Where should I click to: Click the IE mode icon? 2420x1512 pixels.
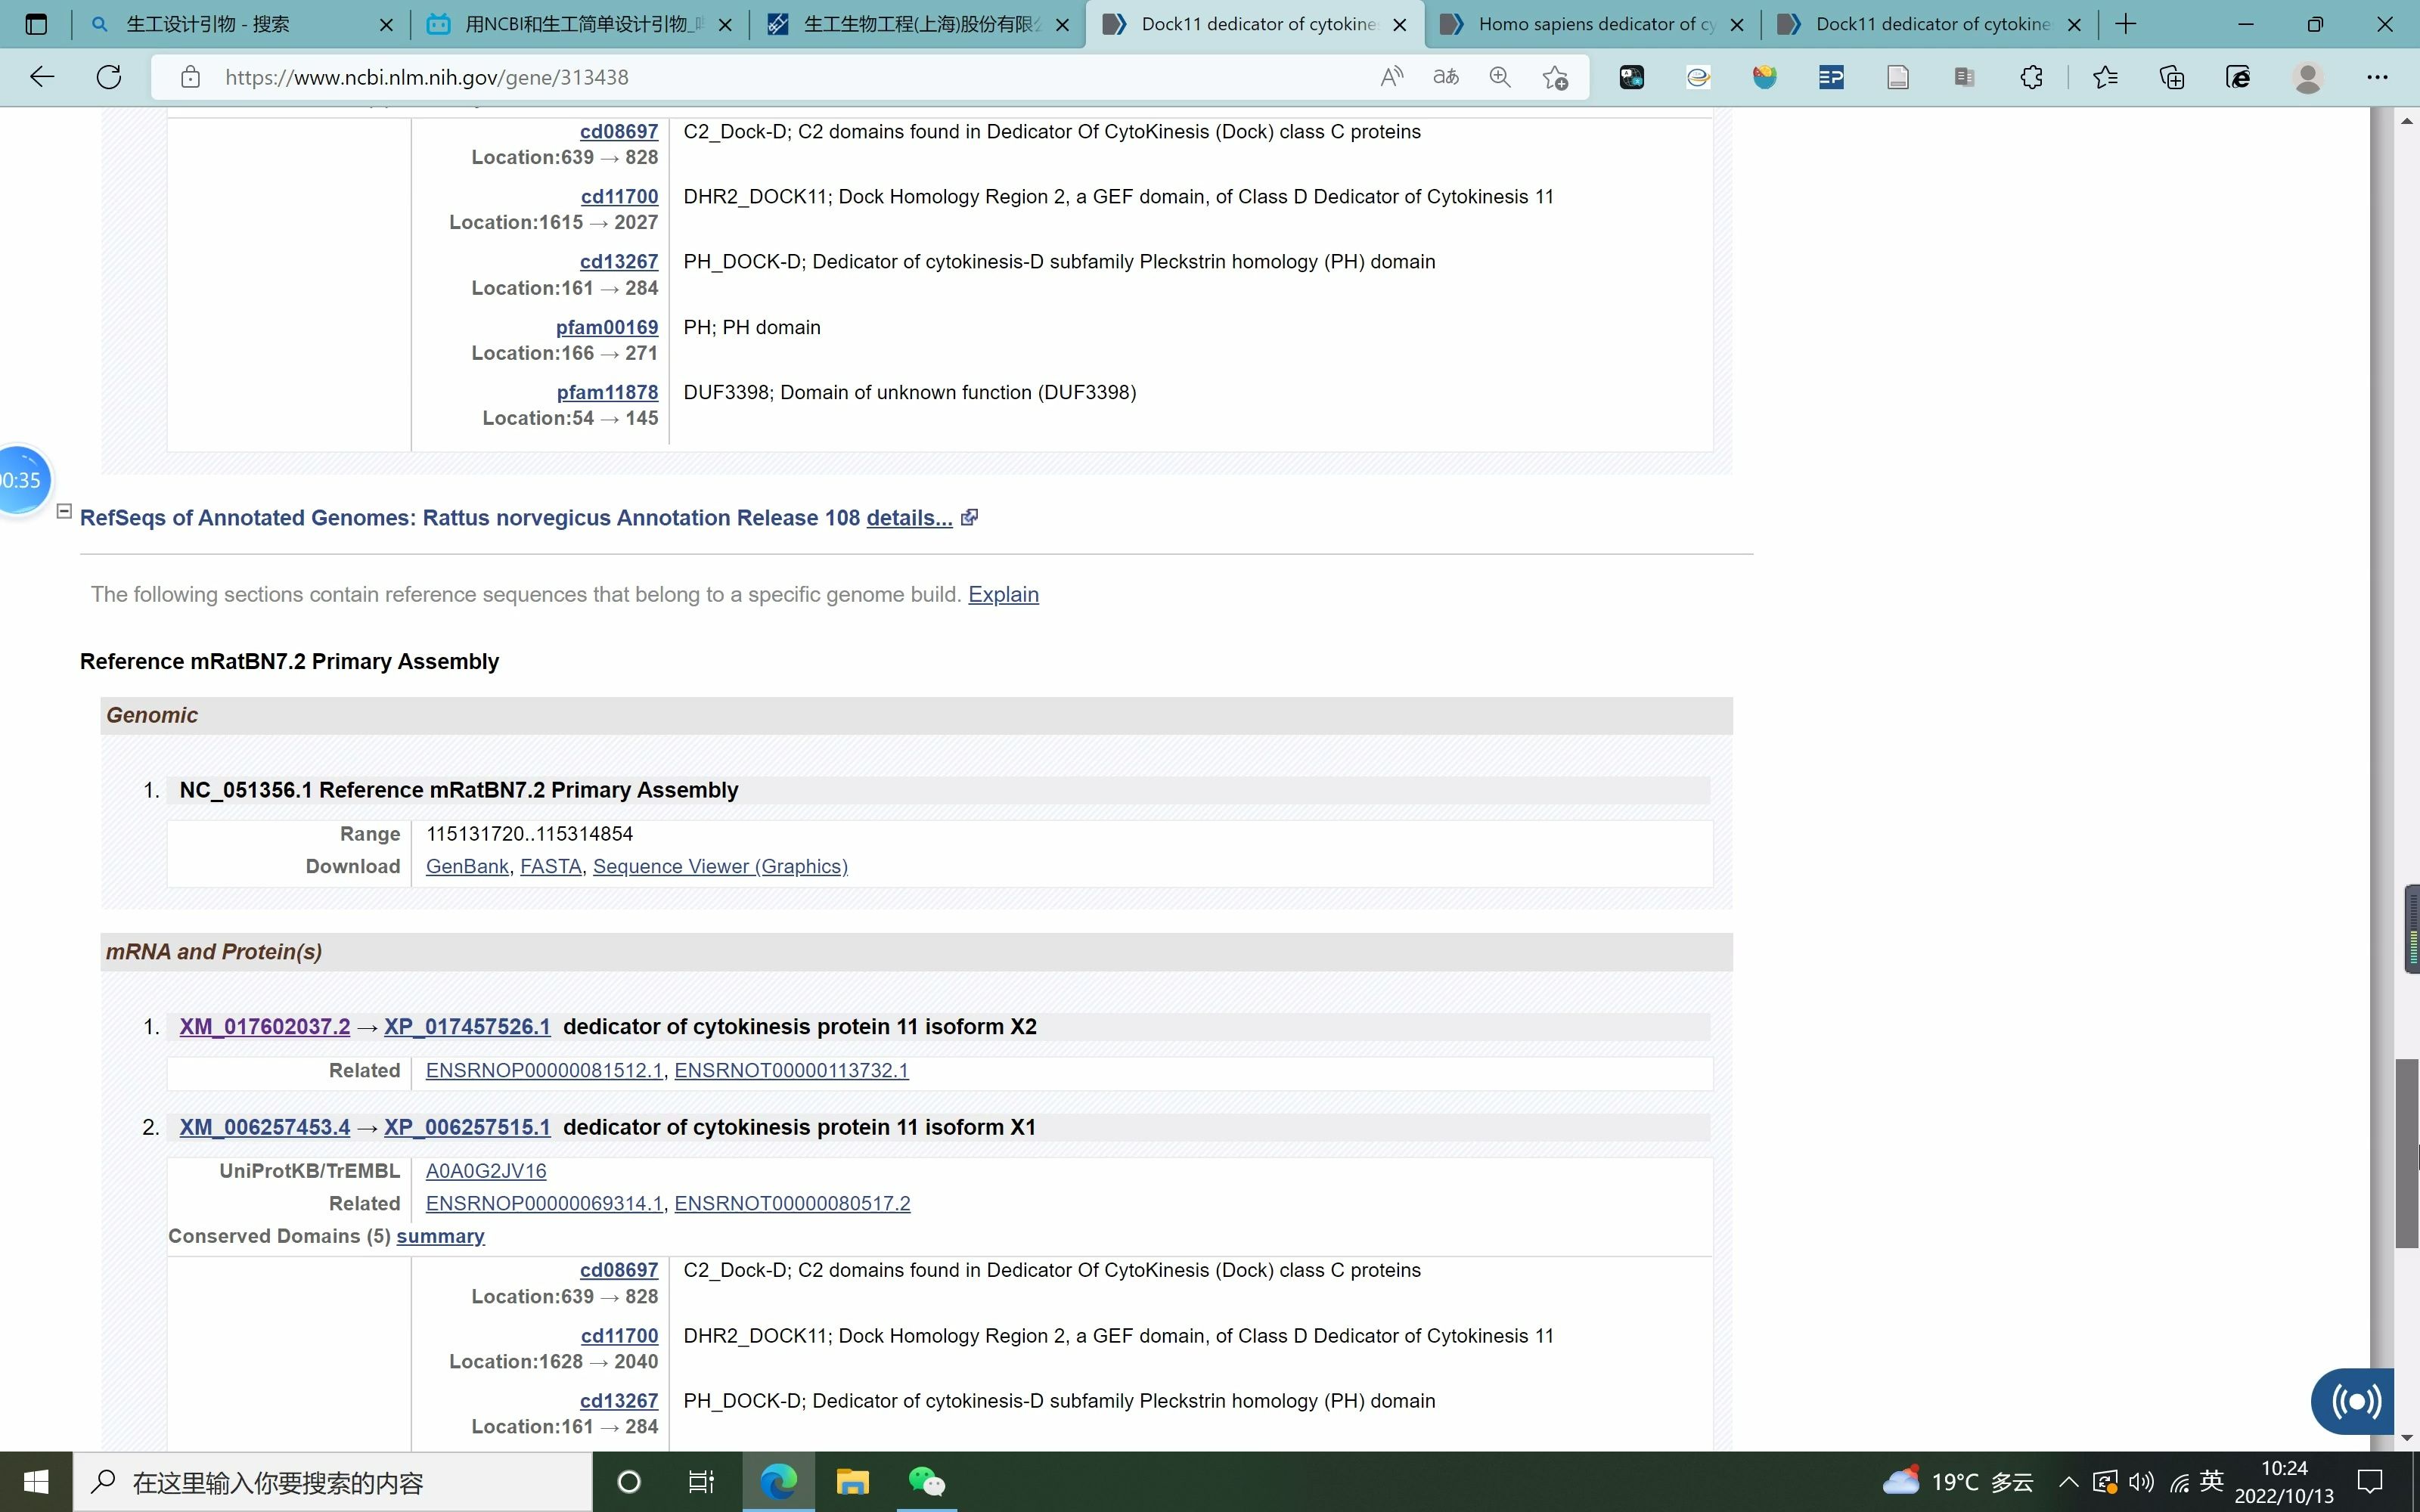click(x=2238, y=77)
